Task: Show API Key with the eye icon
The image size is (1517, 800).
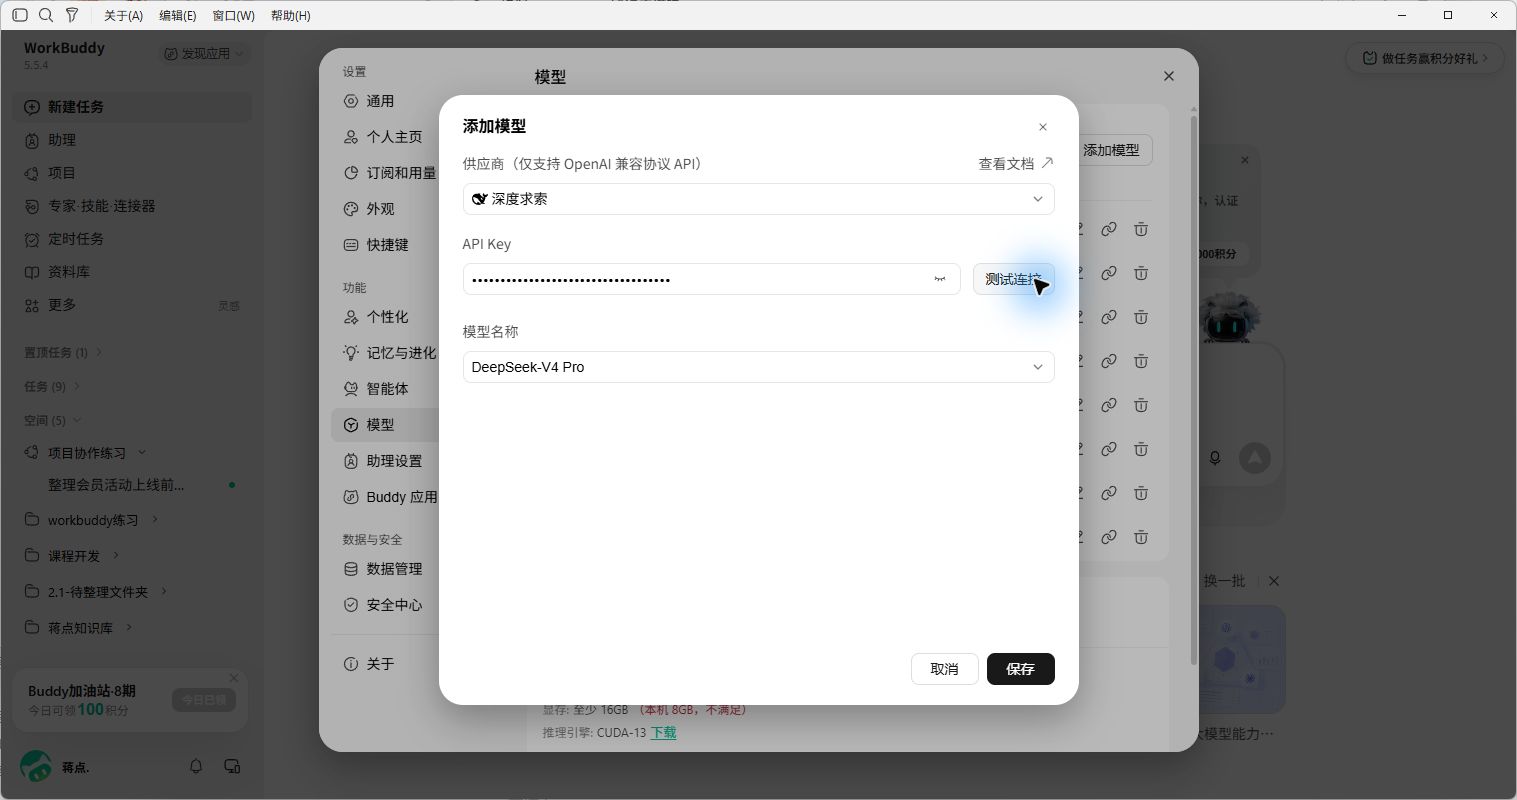Action: [939, 279]
